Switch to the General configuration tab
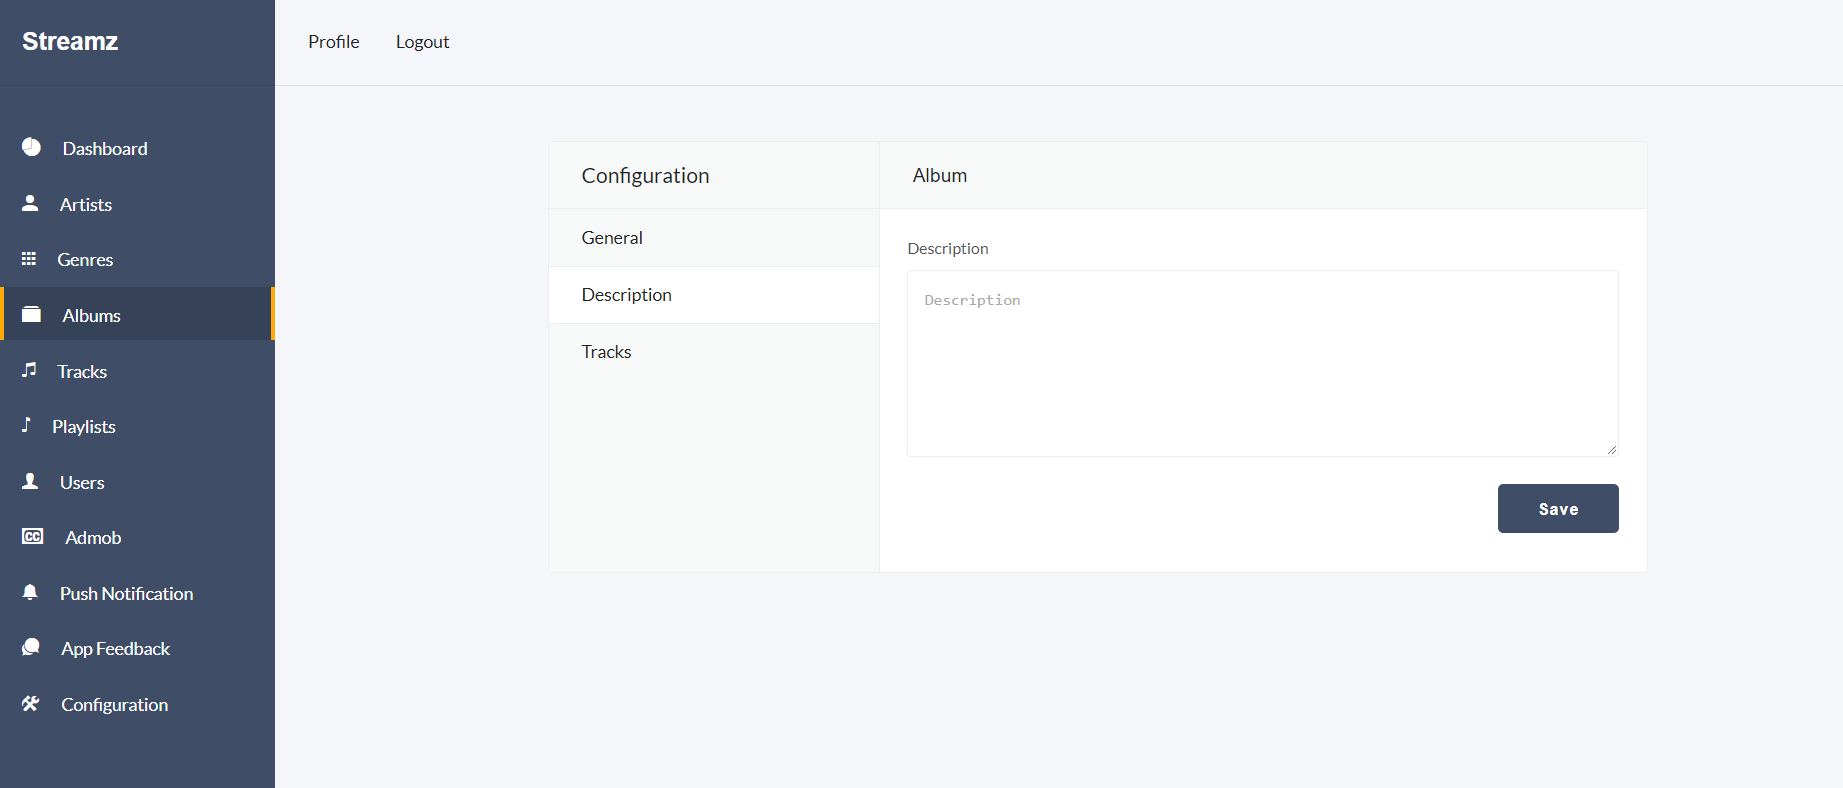This screenshot has width=1843, height=788. (612, 238)
